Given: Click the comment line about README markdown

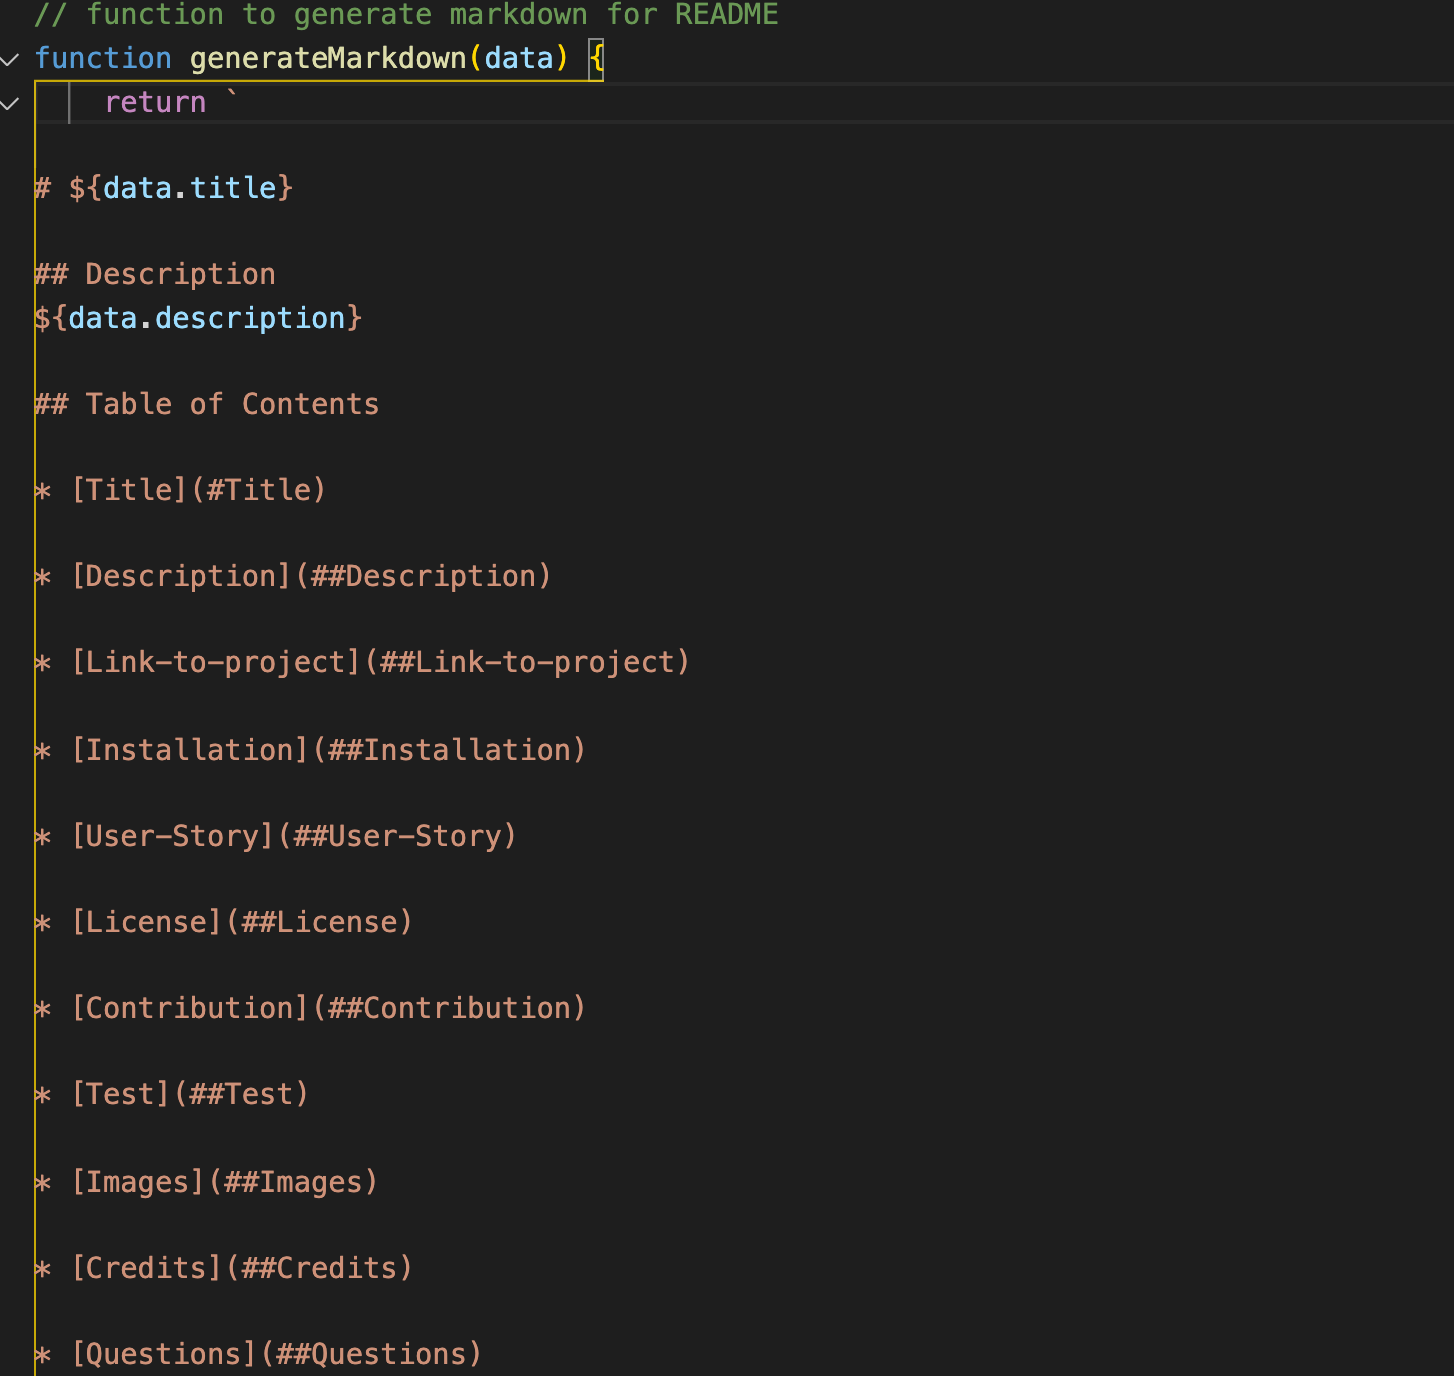Looking at the screenshot, I should pos(406,15).
